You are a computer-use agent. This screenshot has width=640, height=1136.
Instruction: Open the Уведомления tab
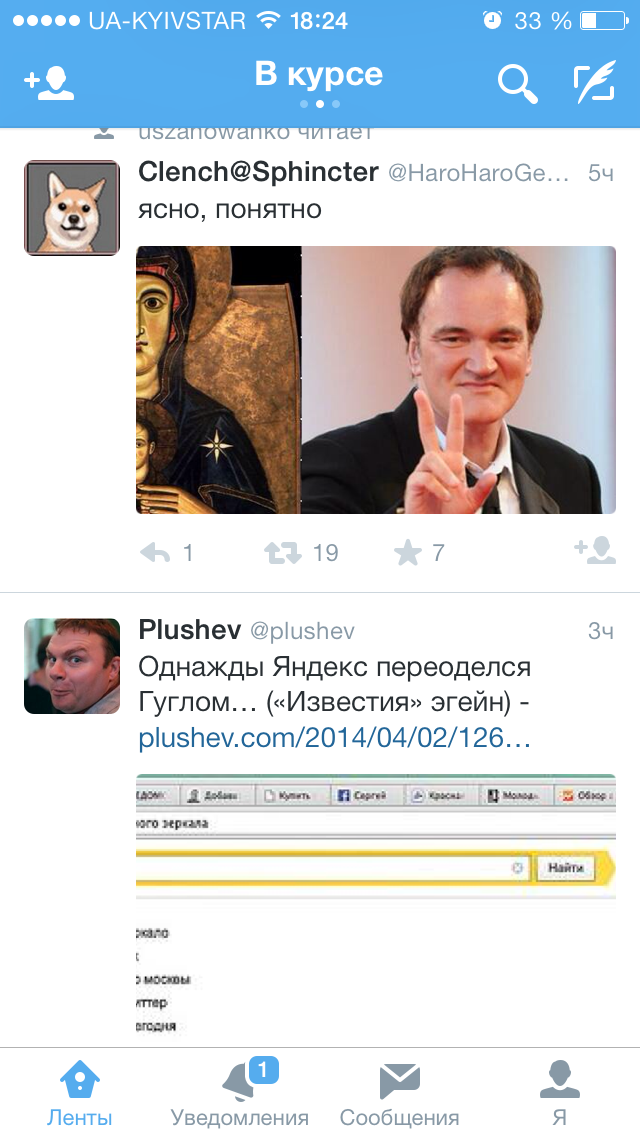point(240,1092)
